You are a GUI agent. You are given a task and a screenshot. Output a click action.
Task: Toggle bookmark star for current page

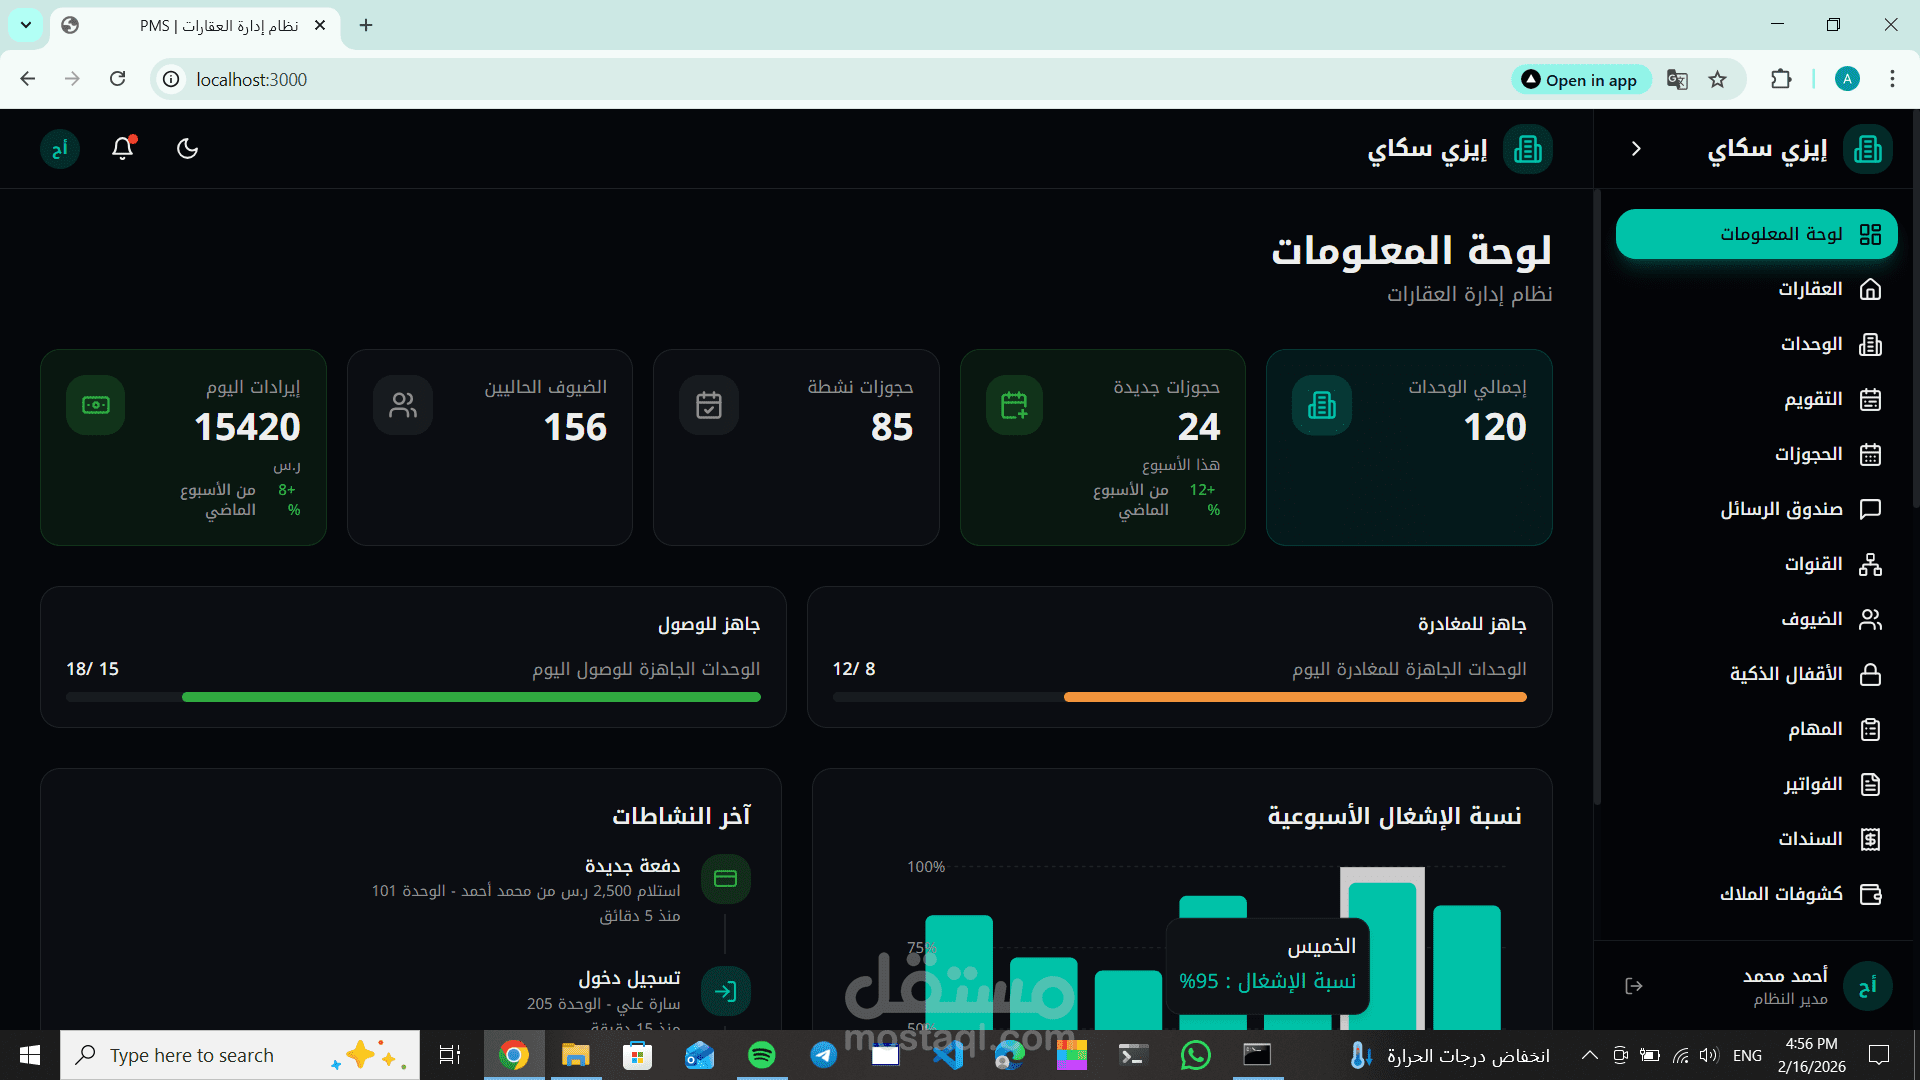[x=1719, y=79]
